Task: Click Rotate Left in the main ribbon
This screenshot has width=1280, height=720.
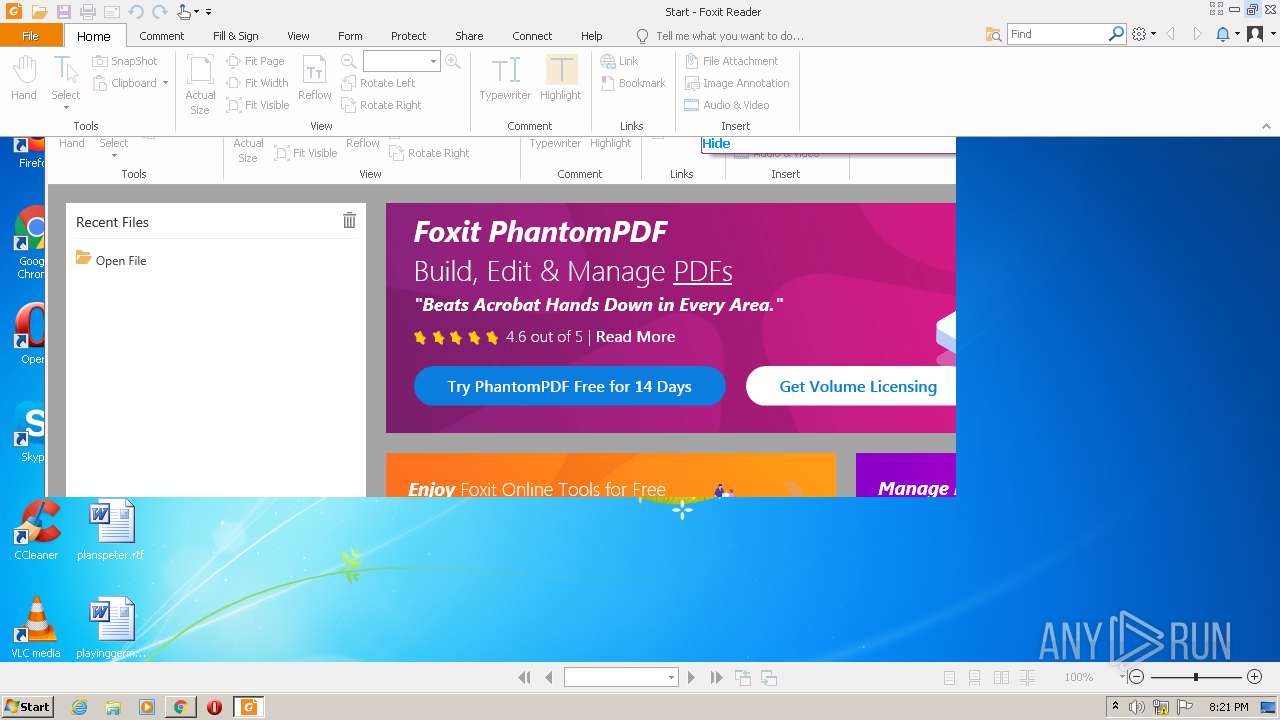Action: 378,83
